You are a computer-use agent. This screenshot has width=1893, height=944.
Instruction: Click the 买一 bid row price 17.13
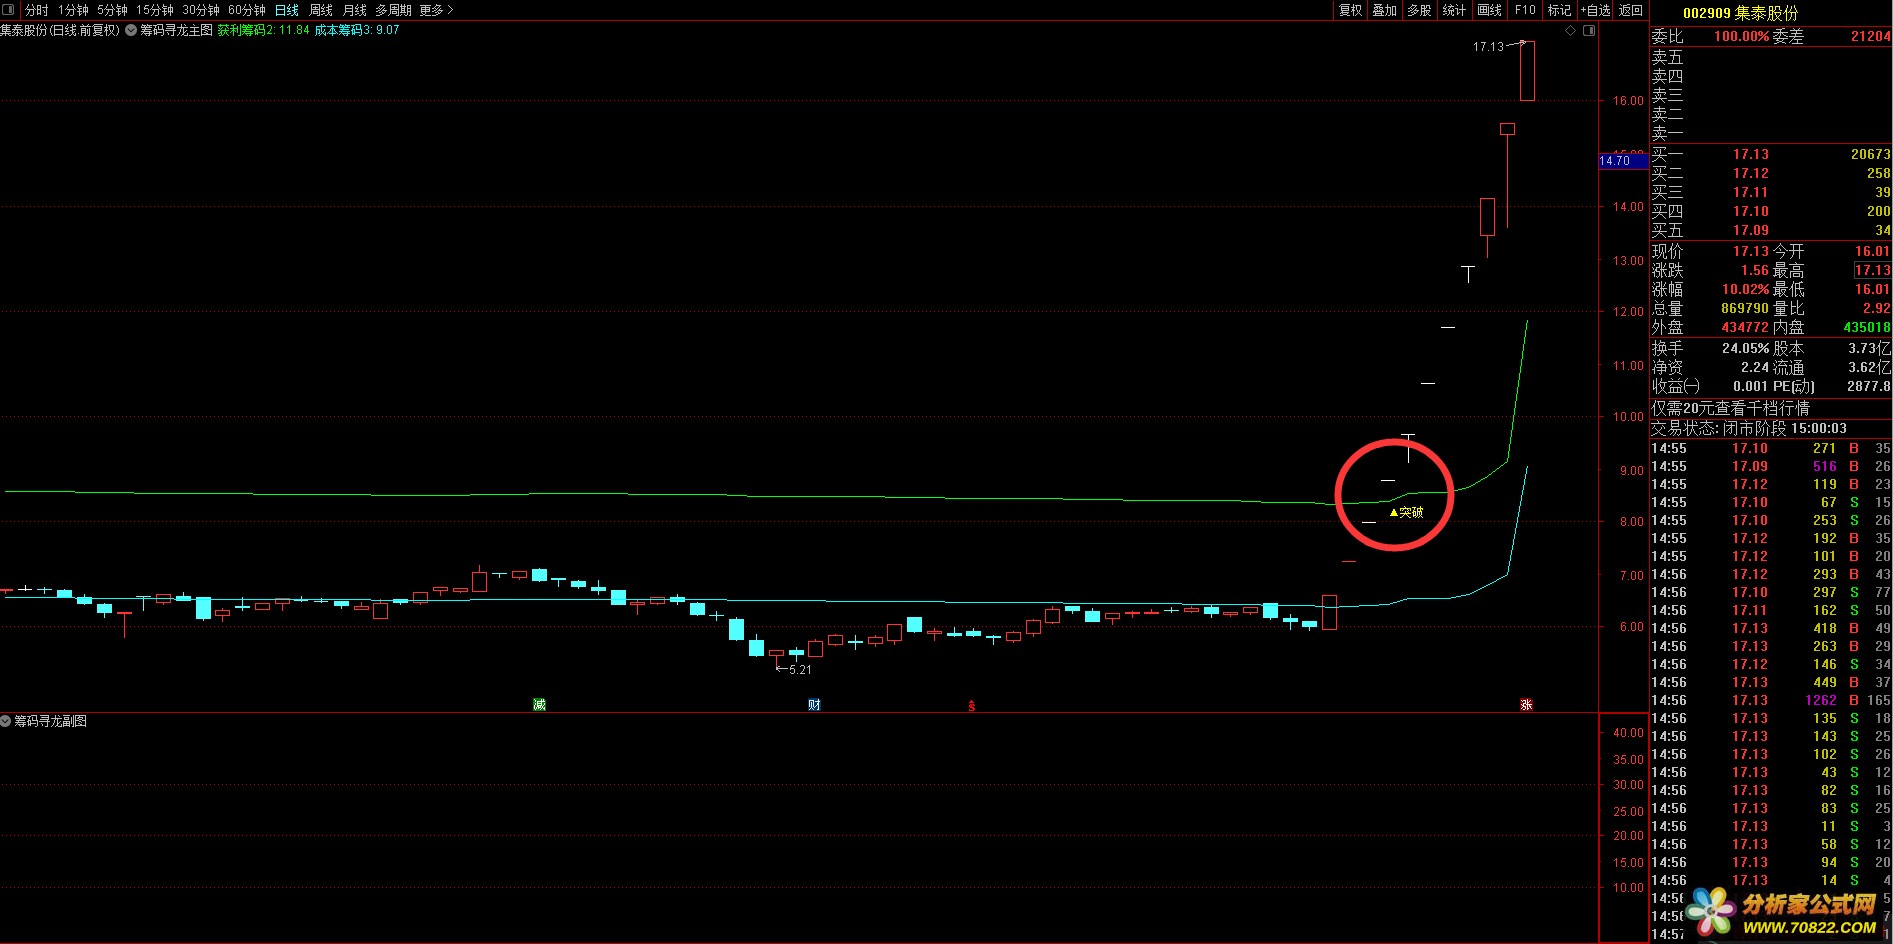click(1751, 154)
